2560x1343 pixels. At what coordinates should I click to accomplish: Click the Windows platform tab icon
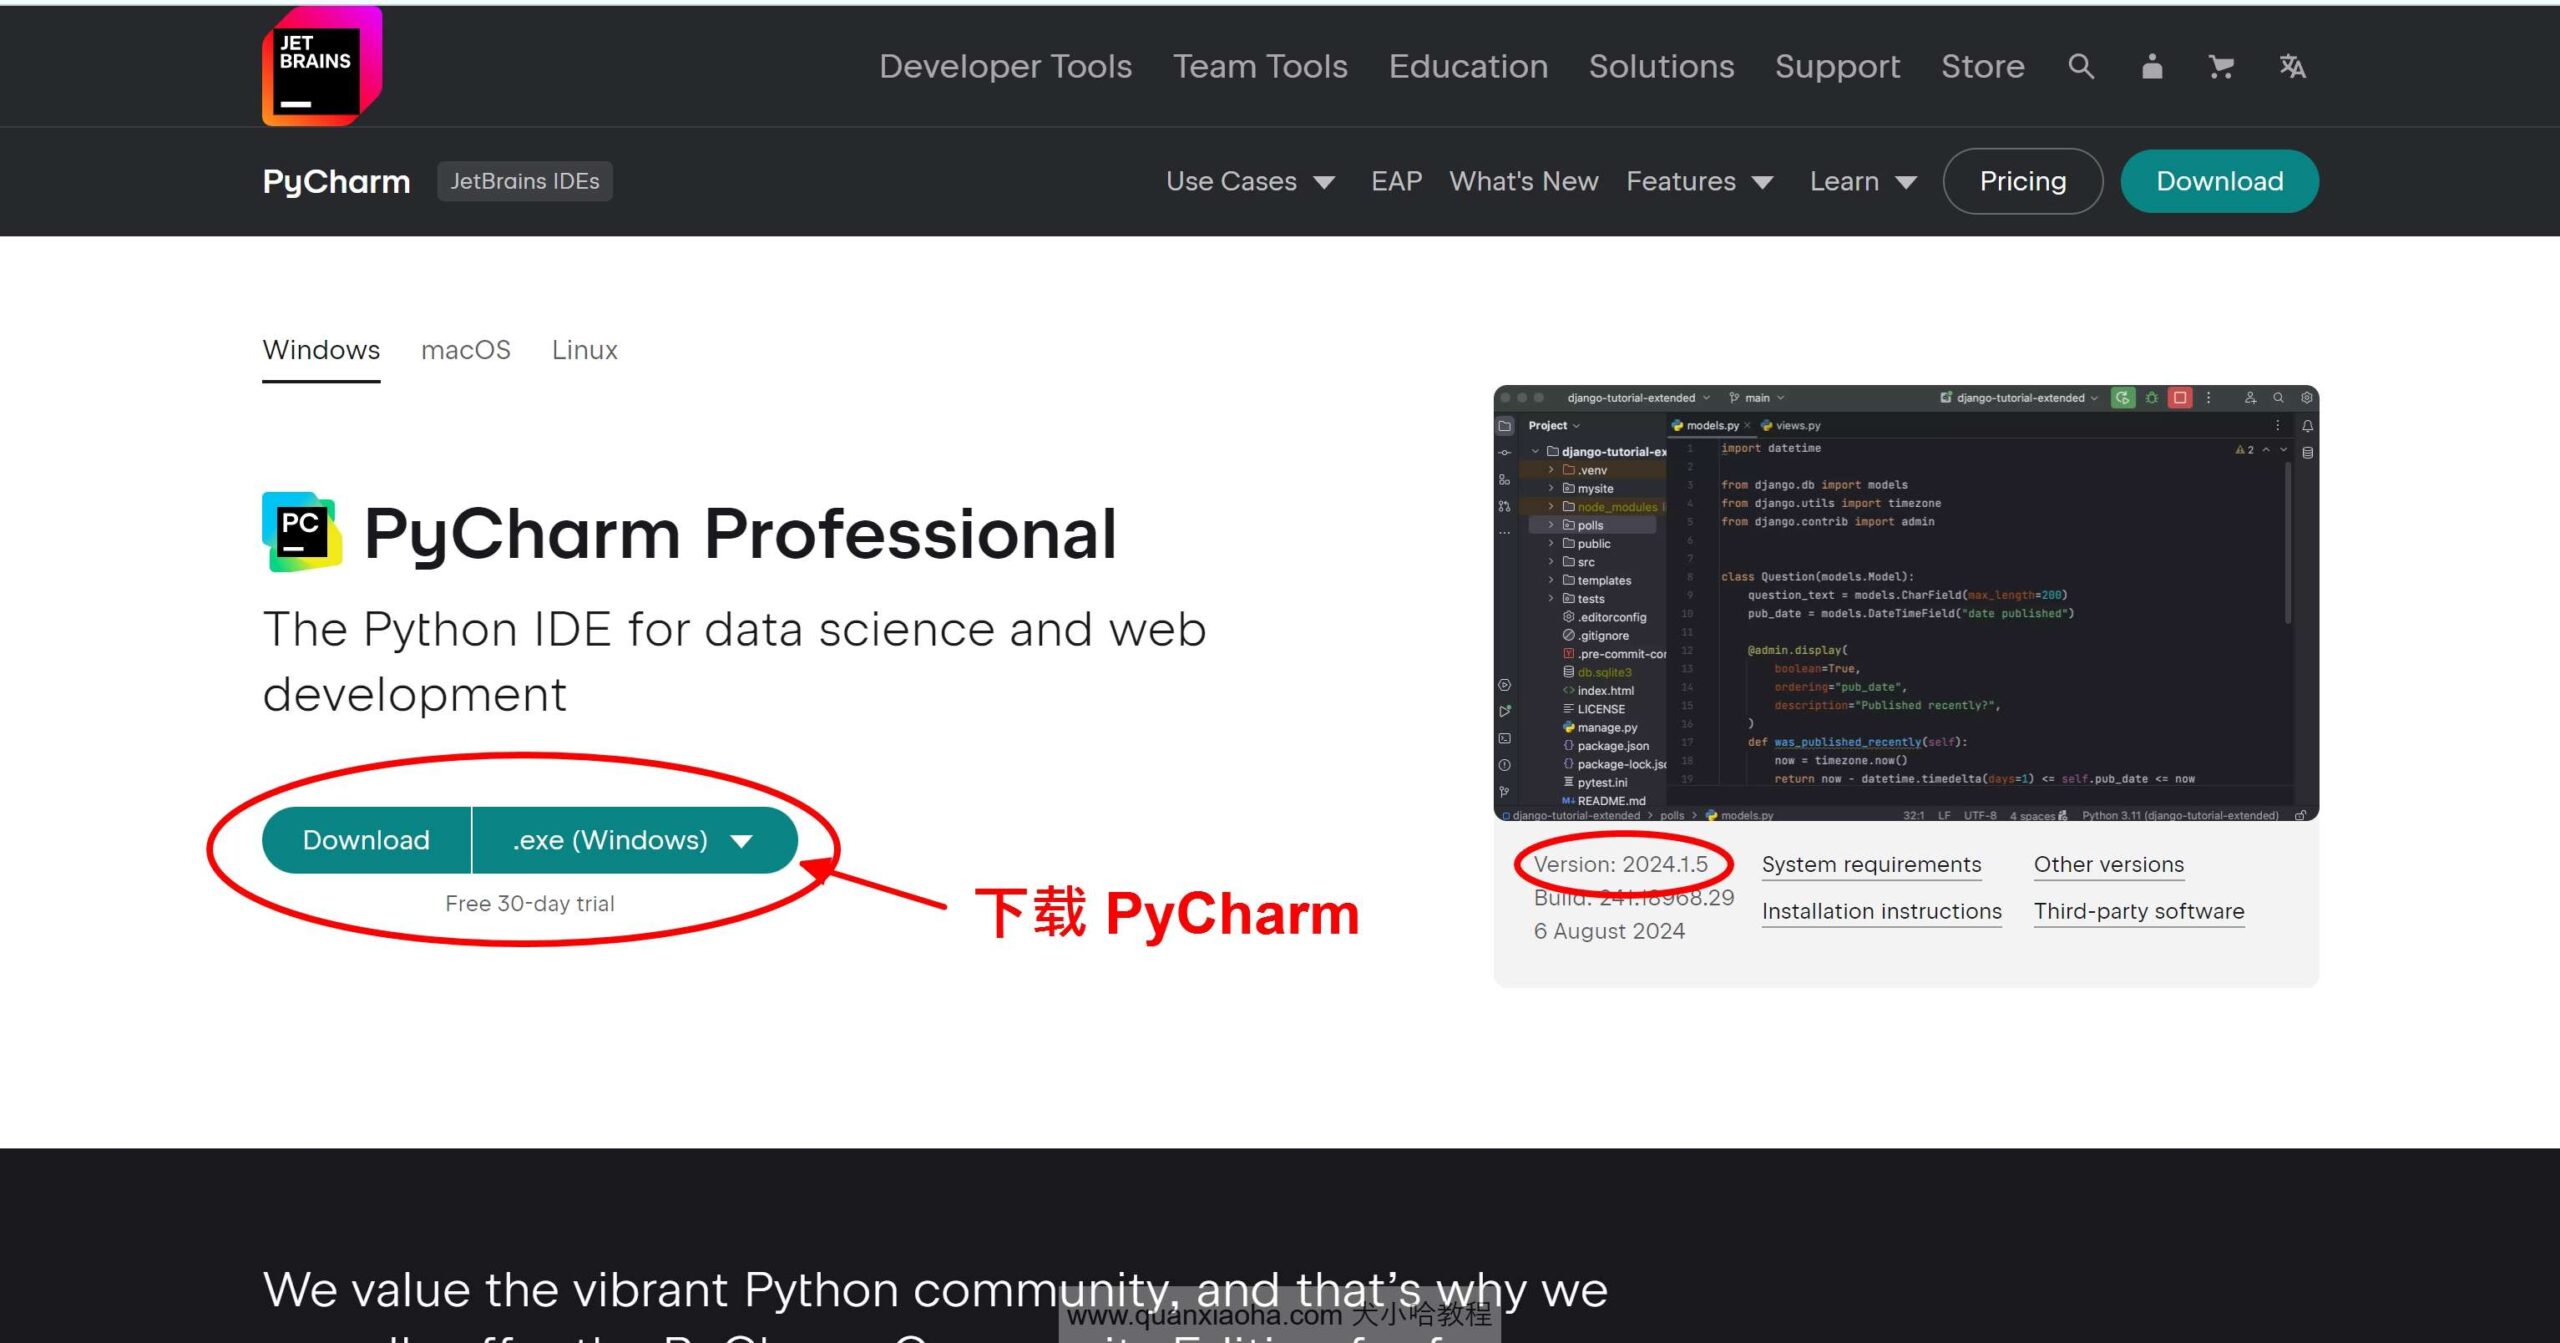tap(320, 349)
